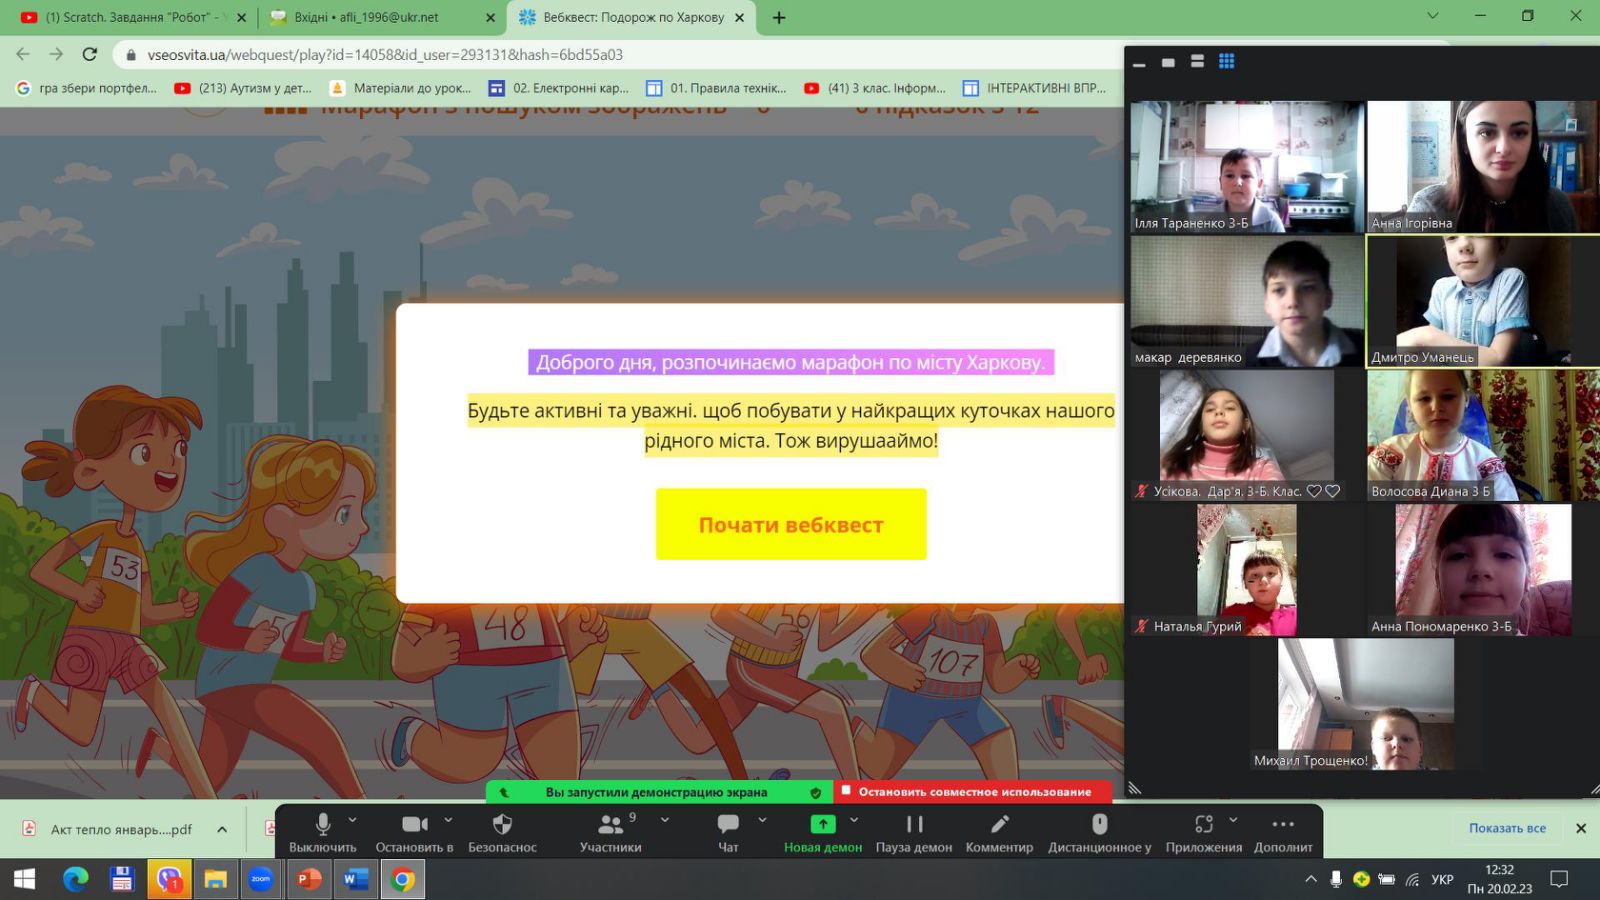Click the red stop sharing button

[x=973, y=792]
